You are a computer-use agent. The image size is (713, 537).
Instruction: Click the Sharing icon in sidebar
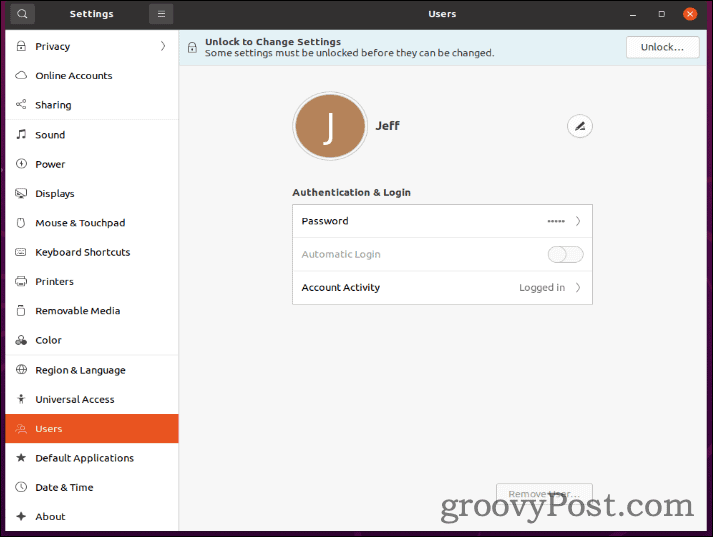(x=21, y=105)
